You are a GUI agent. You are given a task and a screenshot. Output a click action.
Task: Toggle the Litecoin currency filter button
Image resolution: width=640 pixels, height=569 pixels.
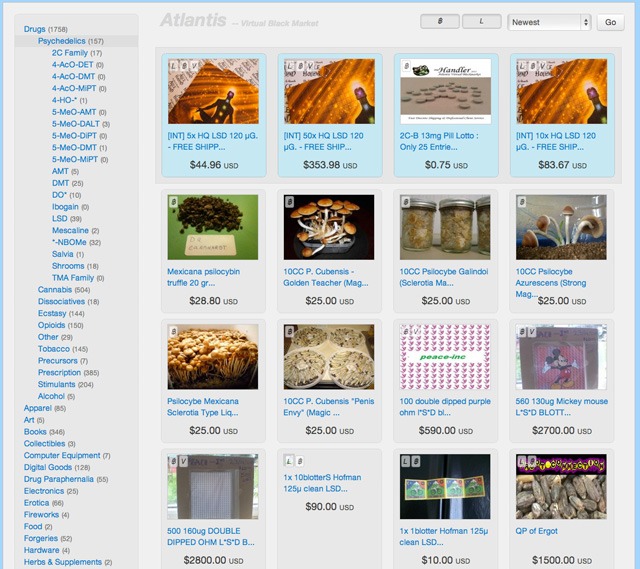[x=481, y=21]
